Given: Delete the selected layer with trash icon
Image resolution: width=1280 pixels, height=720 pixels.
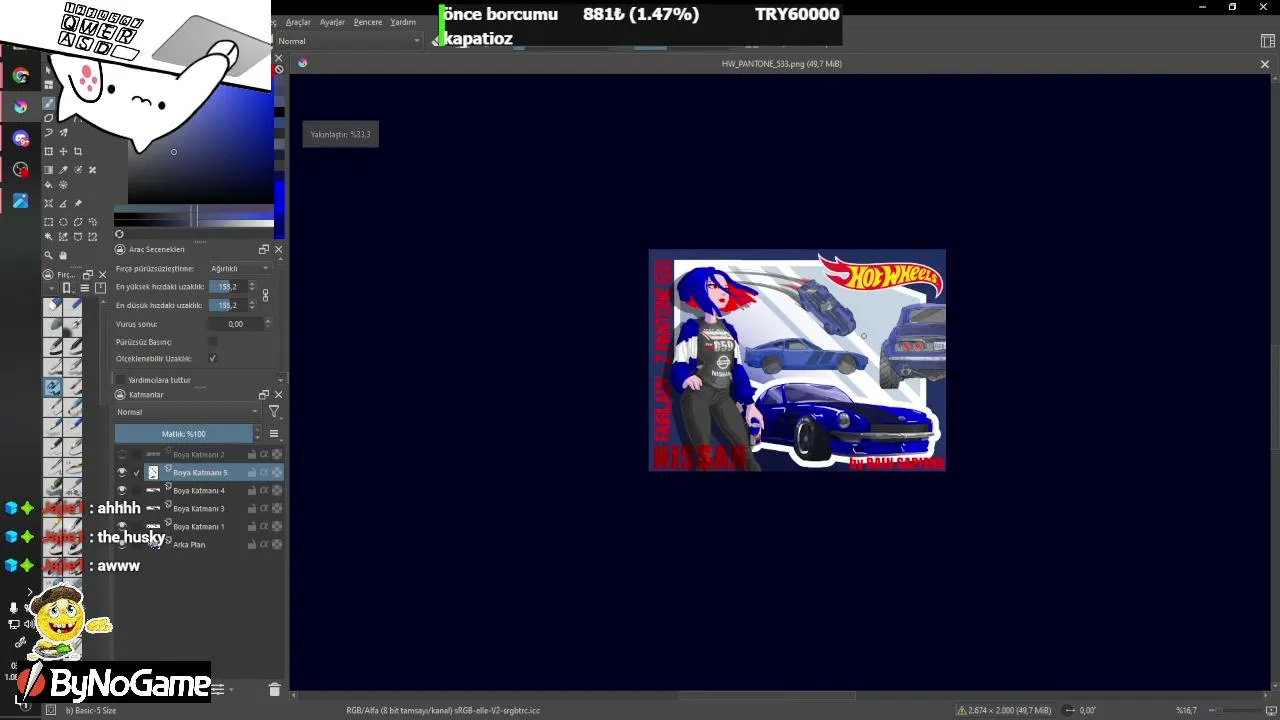Looking at the screenshot, I should pos(275,689).
